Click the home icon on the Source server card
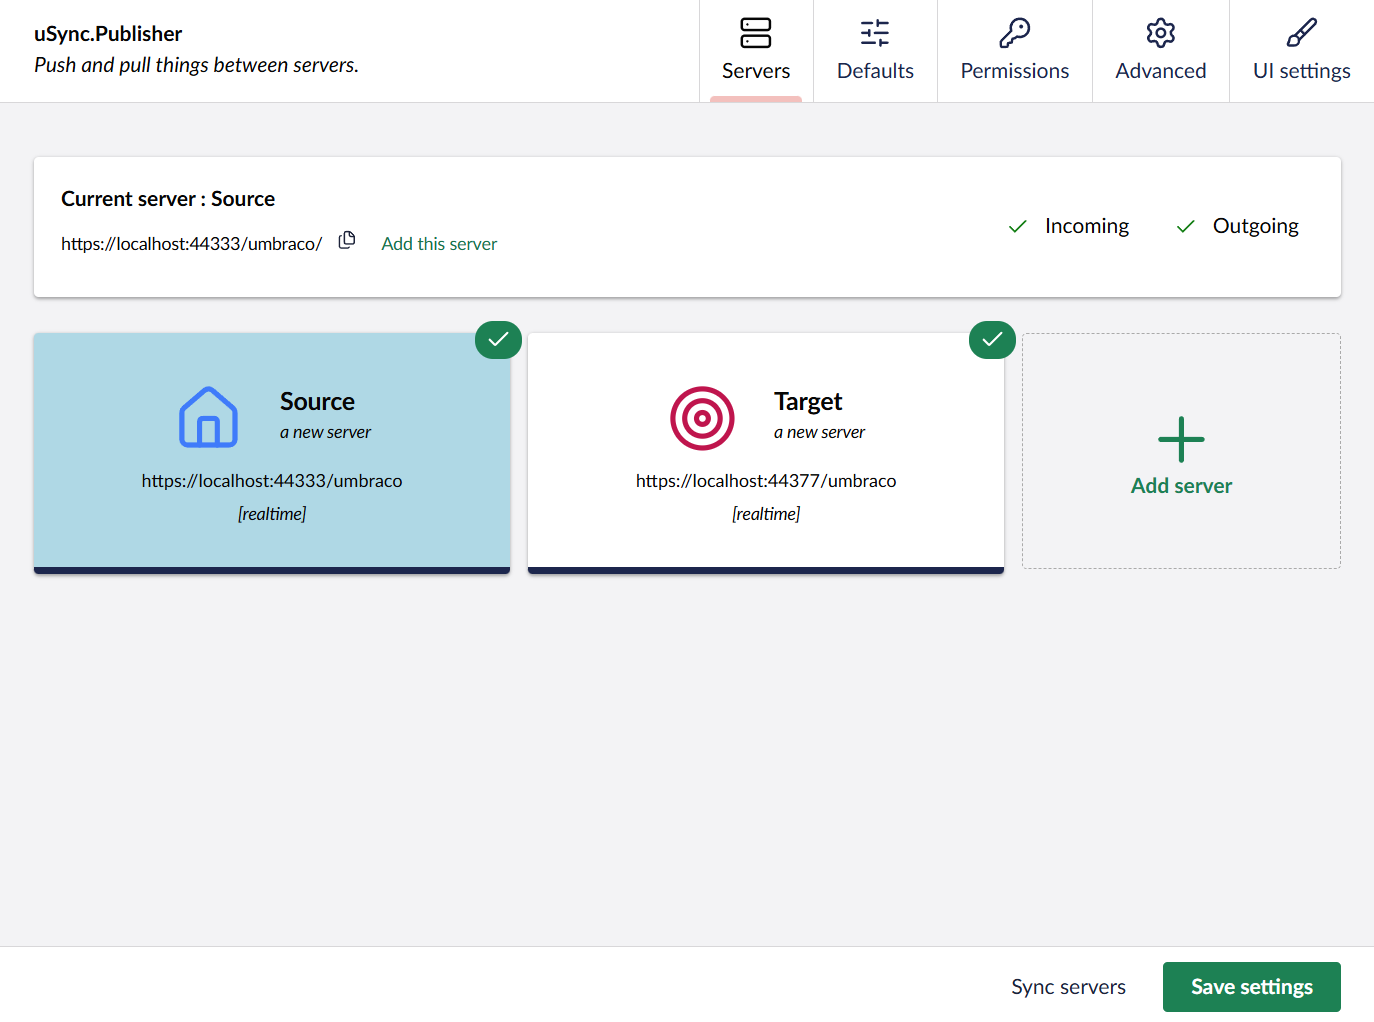This screenshot has width=1374, height=1022. point(208,418)
